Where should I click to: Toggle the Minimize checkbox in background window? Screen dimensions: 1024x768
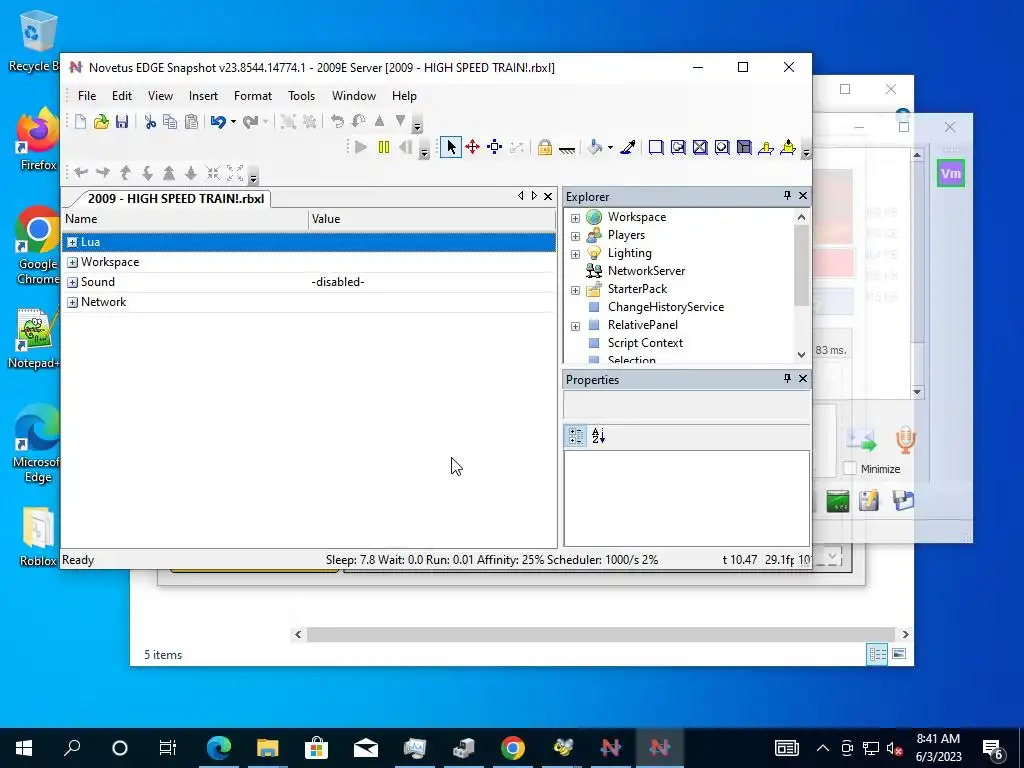tap(850, 468)
